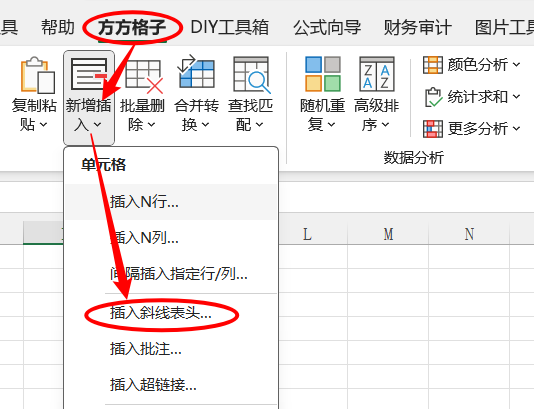Click the 复制粘贴 clipboard icon
The image size is (534, 409).
(x=37, y=75)
